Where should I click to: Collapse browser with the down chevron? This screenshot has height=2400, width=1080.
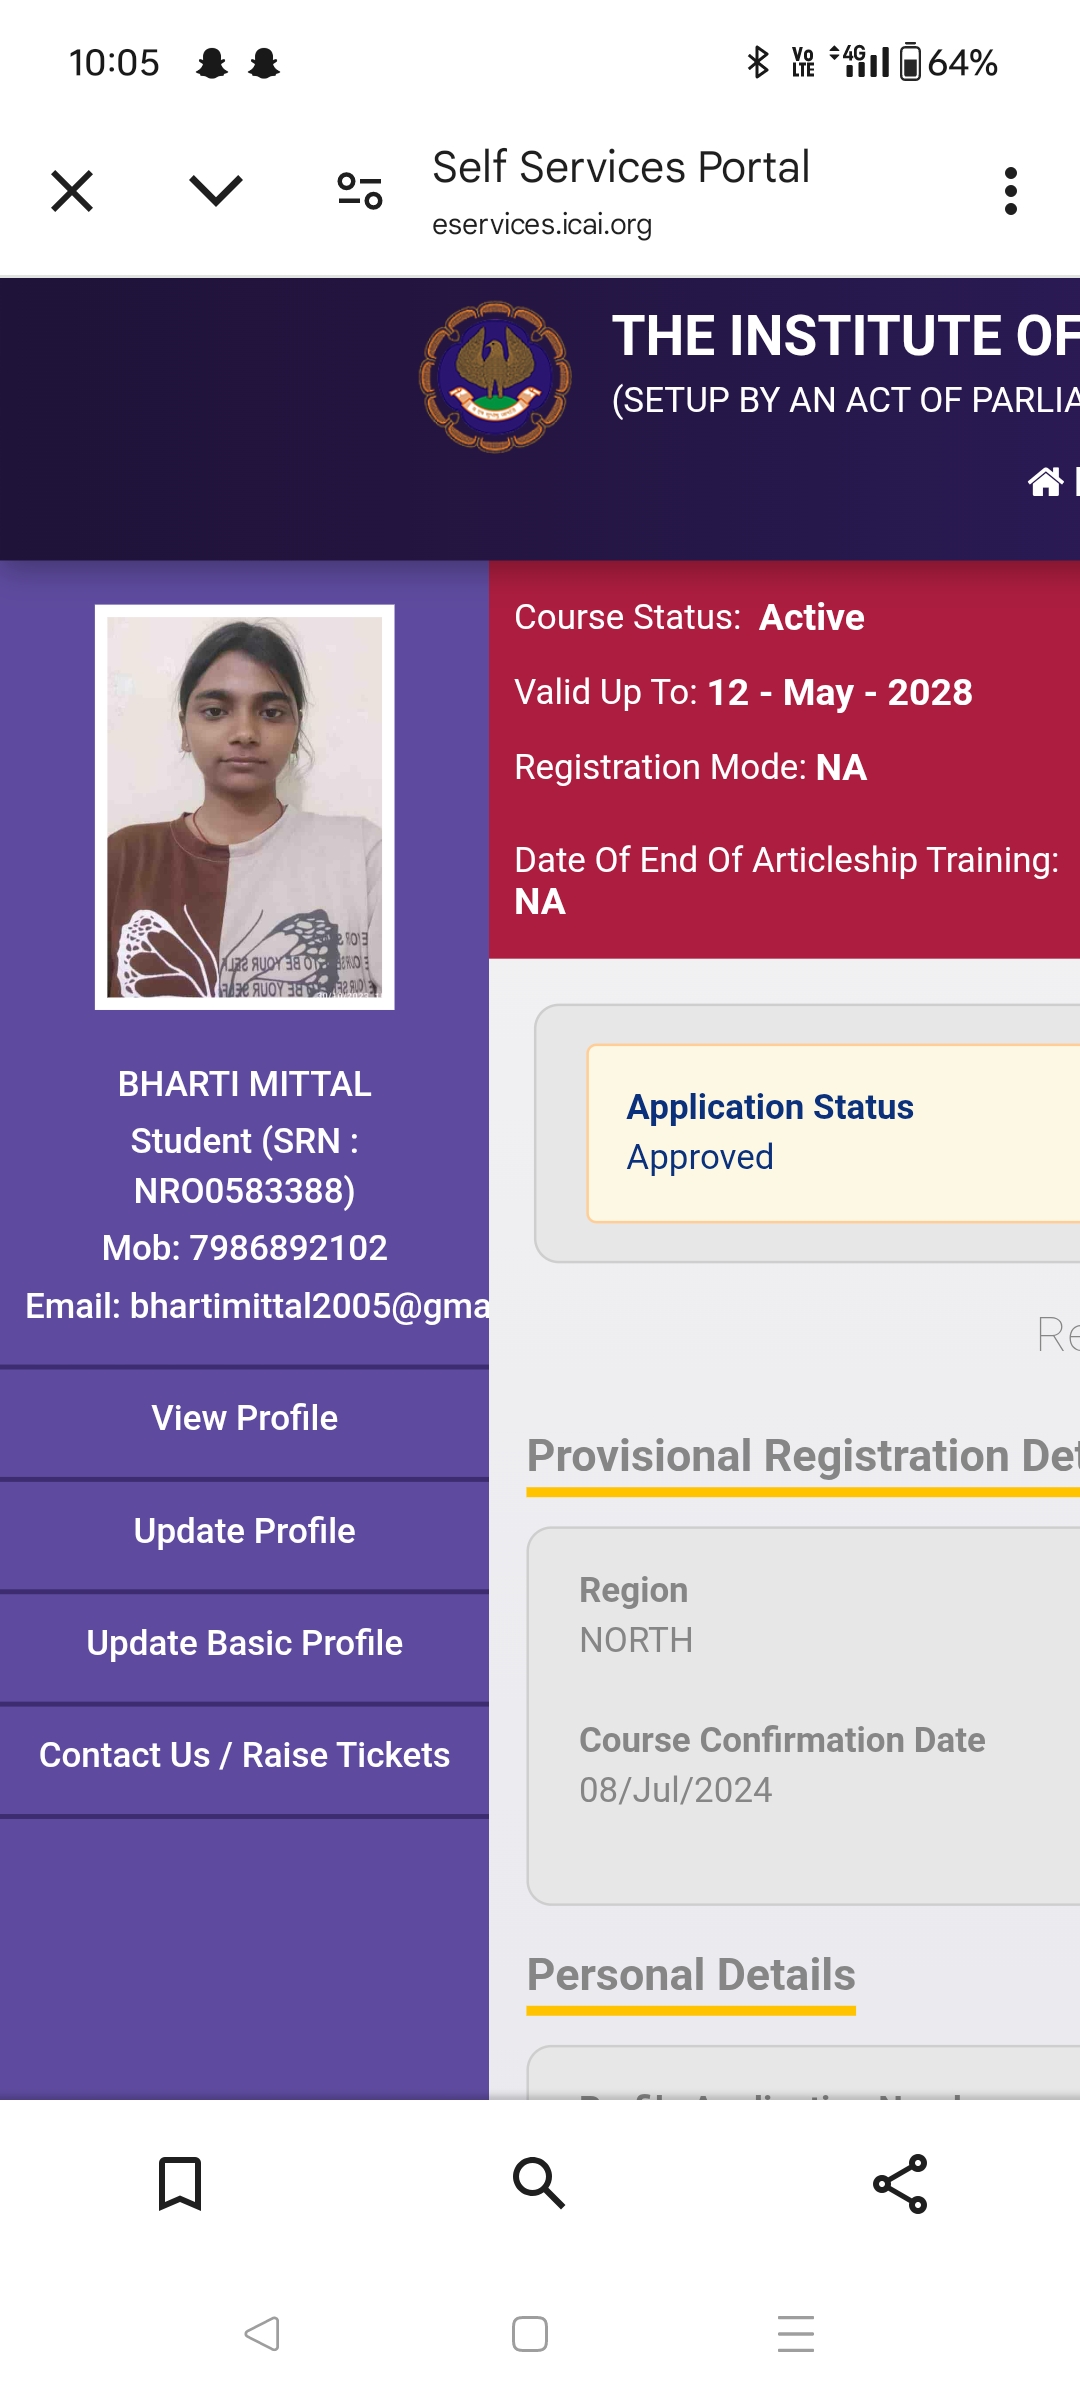(x=215, y=190)
